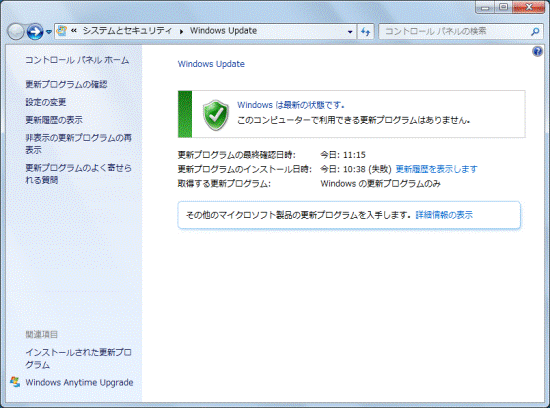This screenshot has width=550, height=408.
Task: Click 詳細情報の表示 link
Action: tap(444, 215)
